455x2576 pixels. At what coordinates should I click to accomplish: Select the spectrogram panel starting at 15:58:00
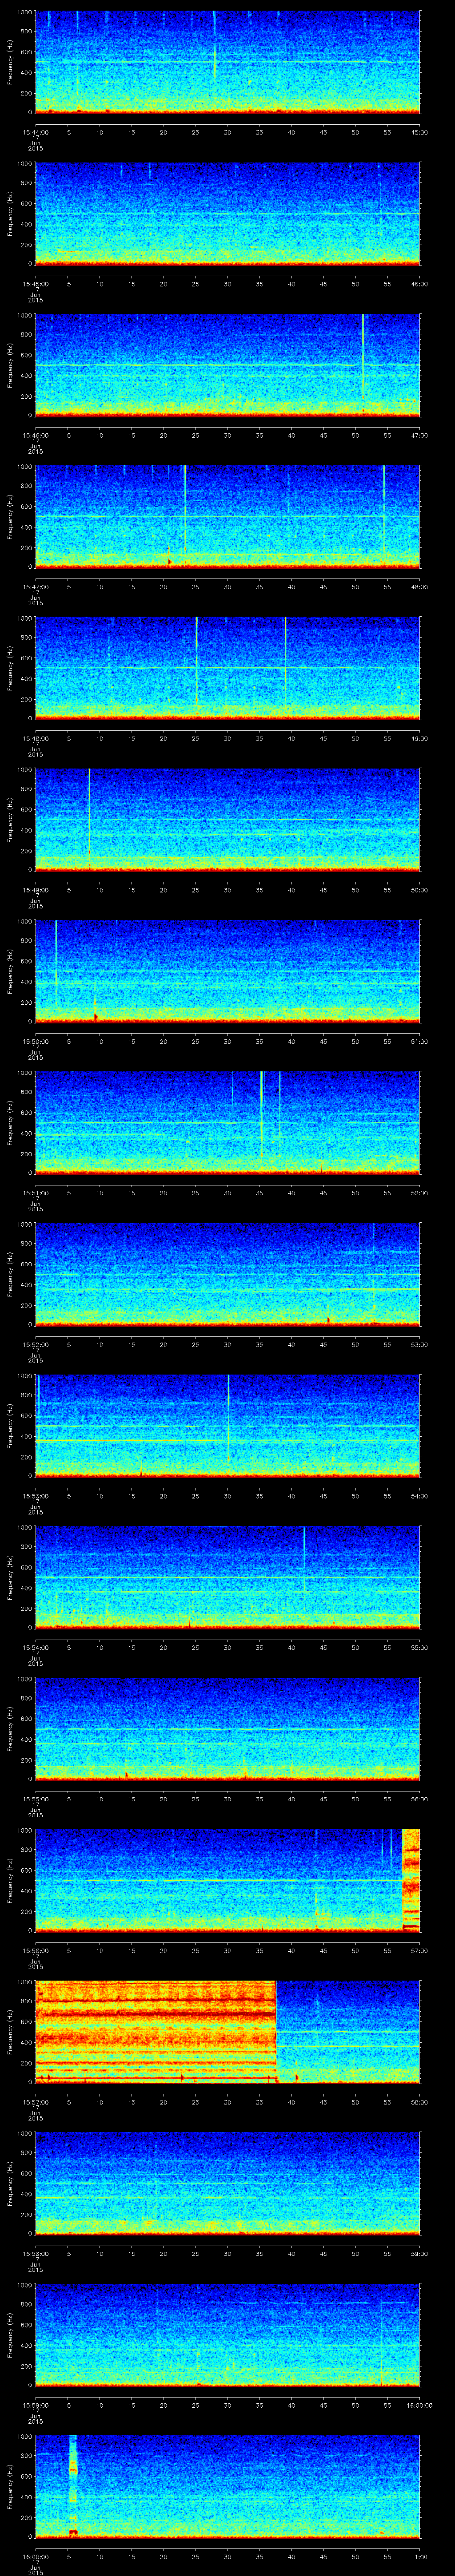click(228, 2183)
